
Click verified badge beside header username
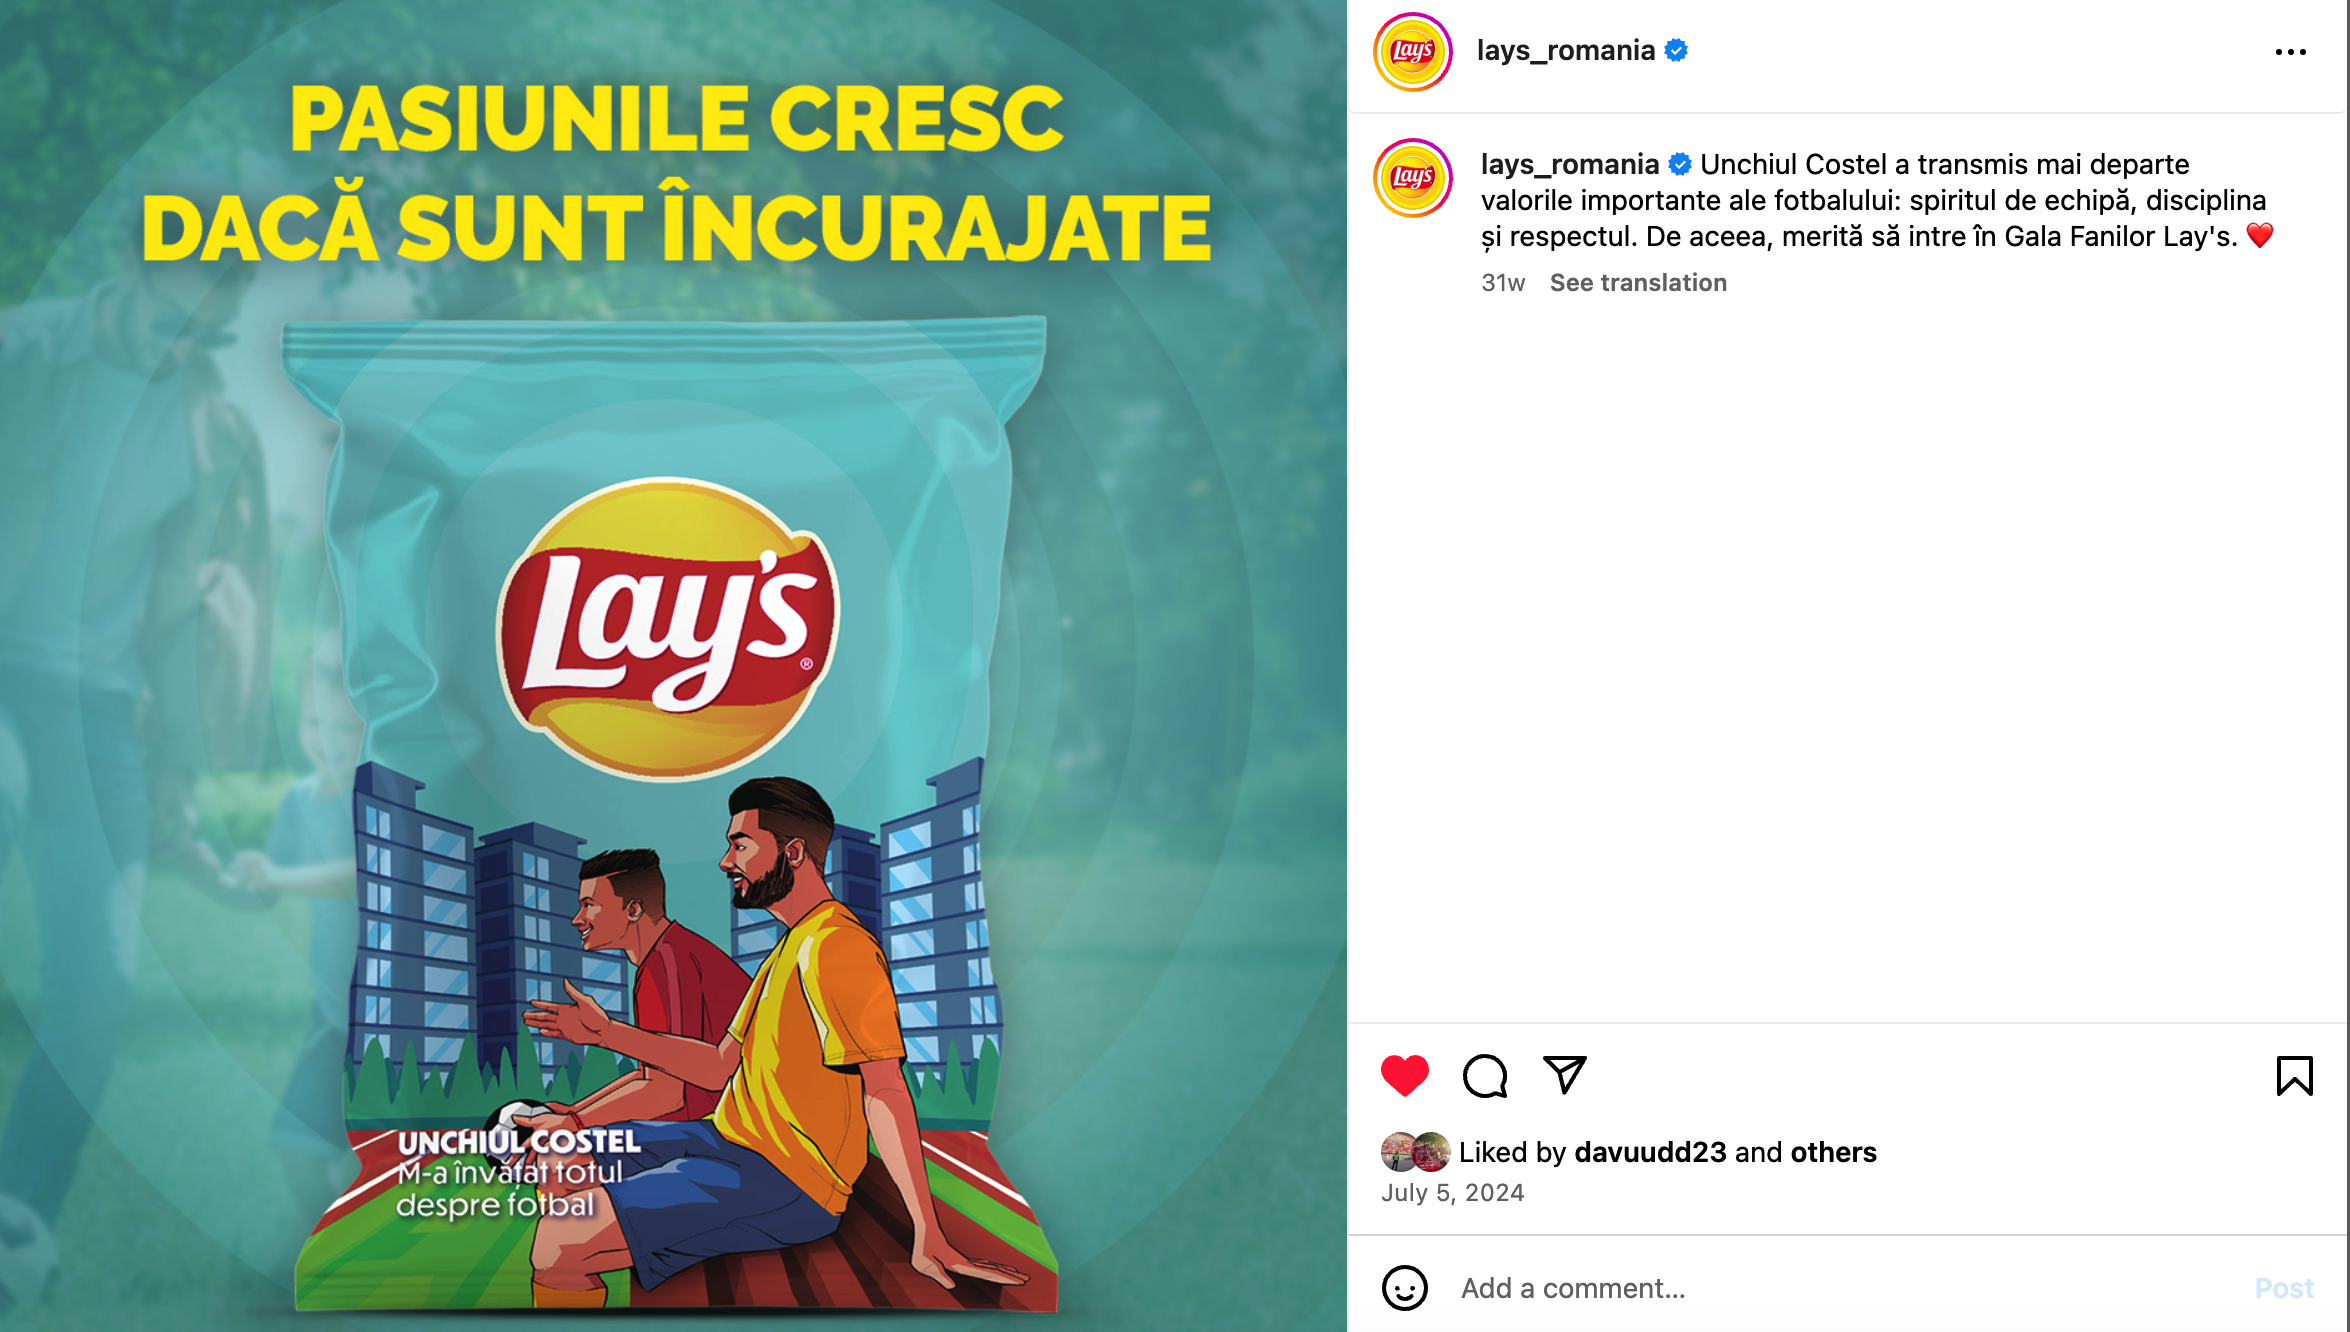tap(1676, 50)
